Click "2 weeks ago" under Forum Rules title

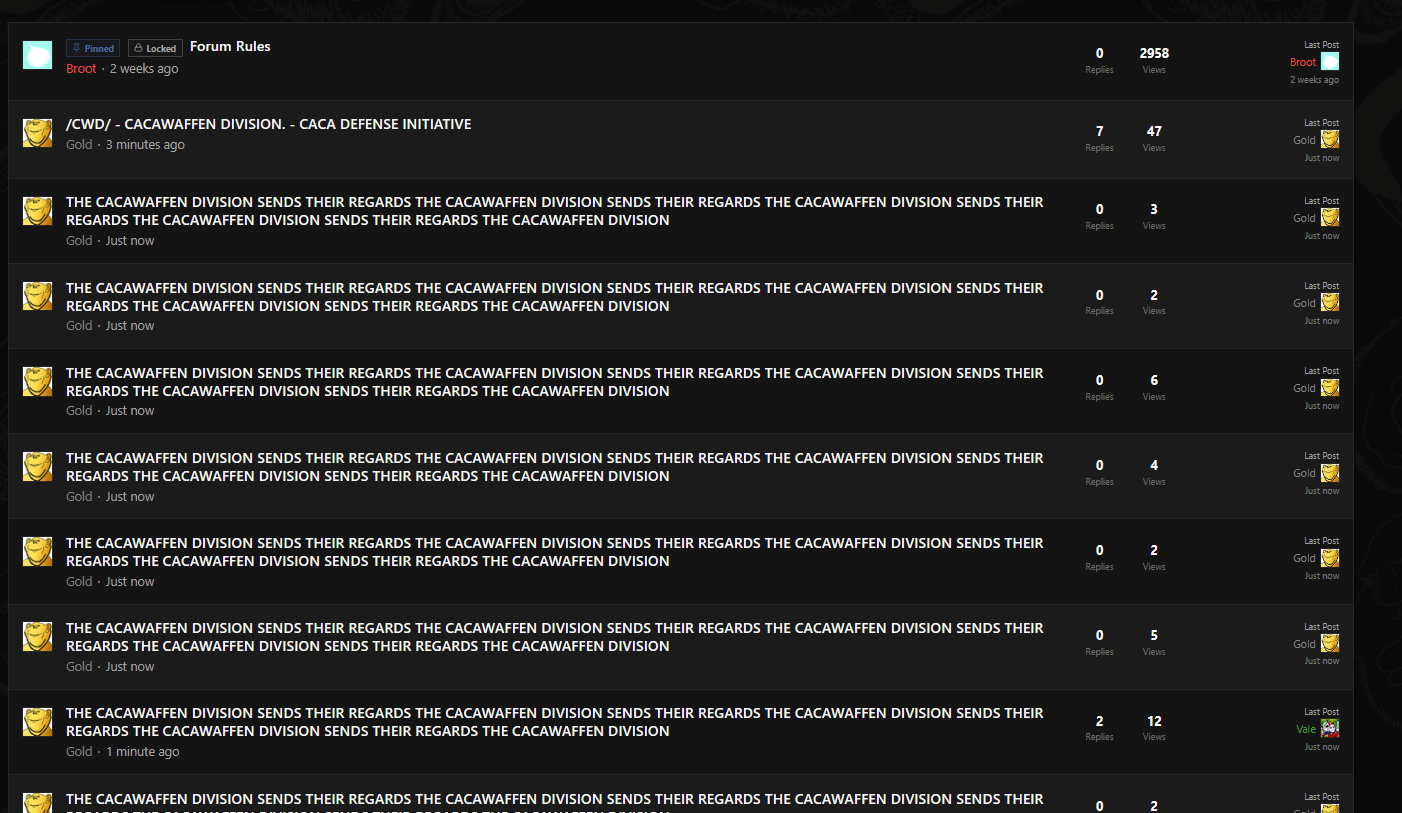(x=144, y=69)
